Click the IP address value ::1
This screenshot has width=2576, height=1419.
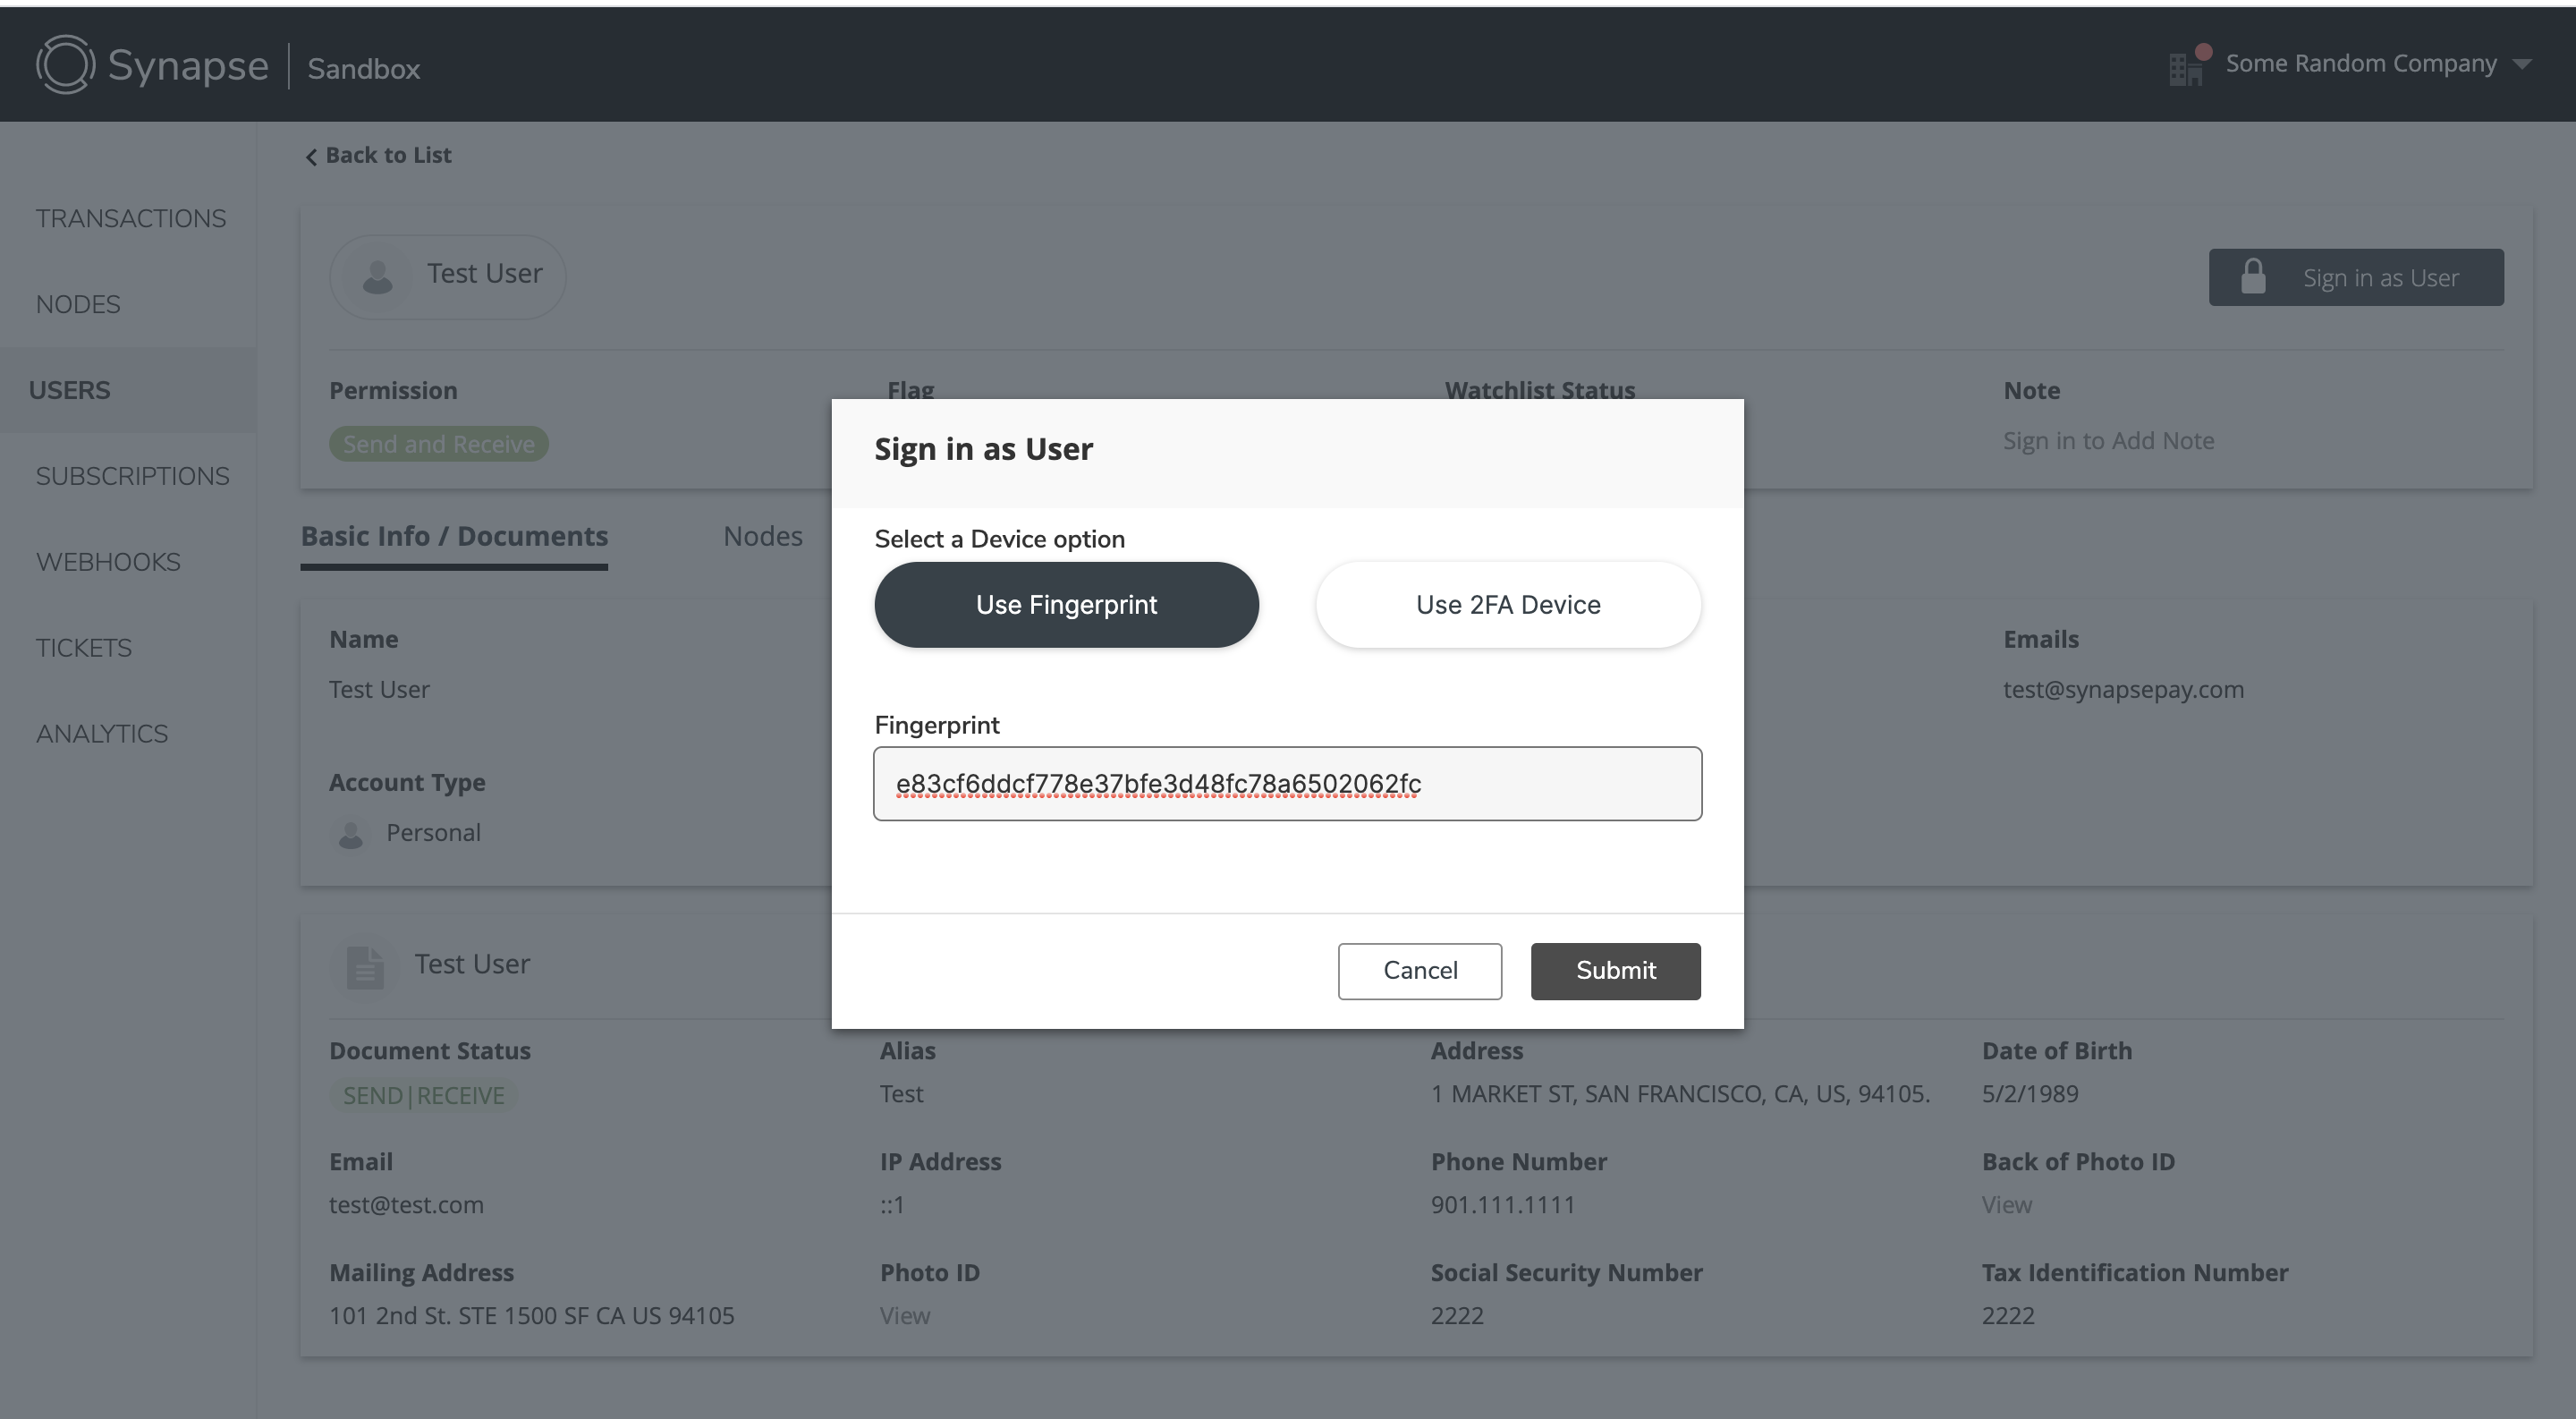(892, 1205)
